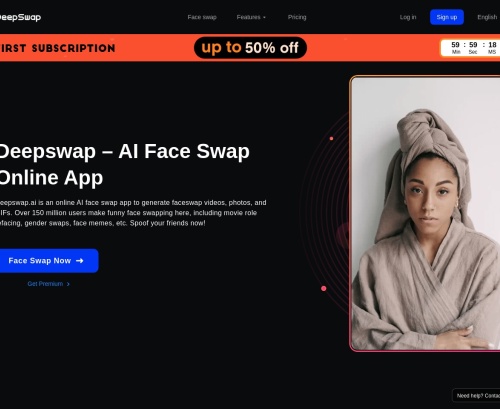
Task: Expand the Features dropdown
Action: coord(251,17)
